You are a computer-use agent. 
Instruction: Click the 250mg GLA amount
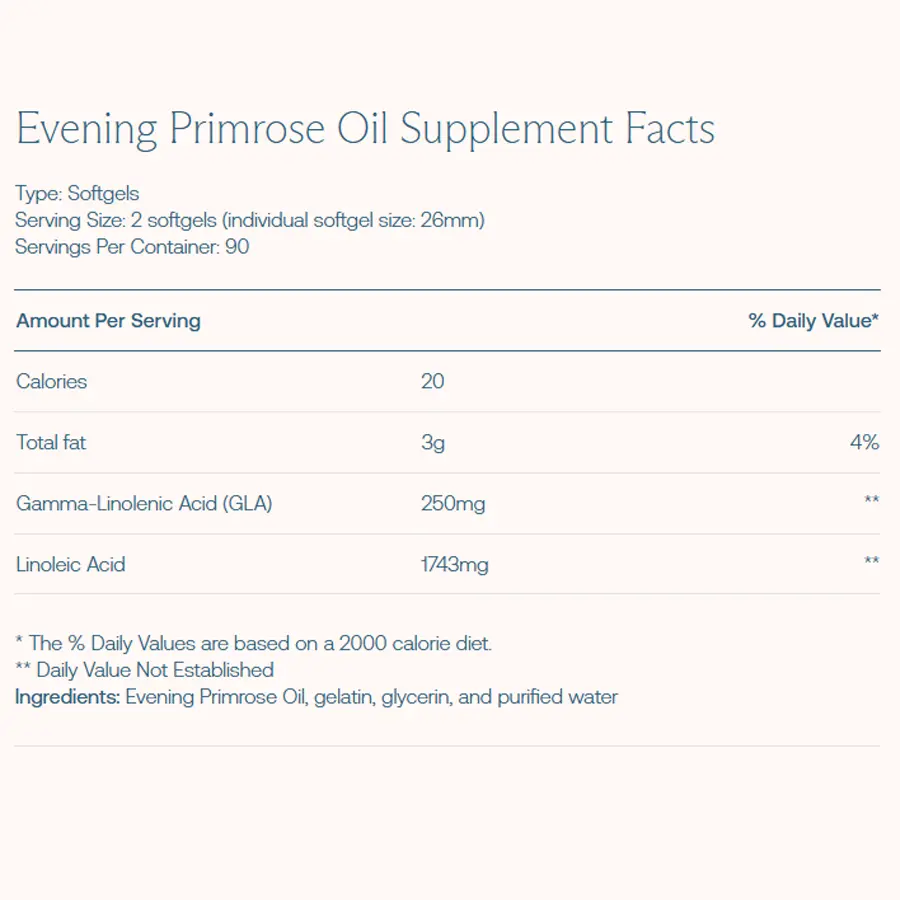[x=453, y=503]
